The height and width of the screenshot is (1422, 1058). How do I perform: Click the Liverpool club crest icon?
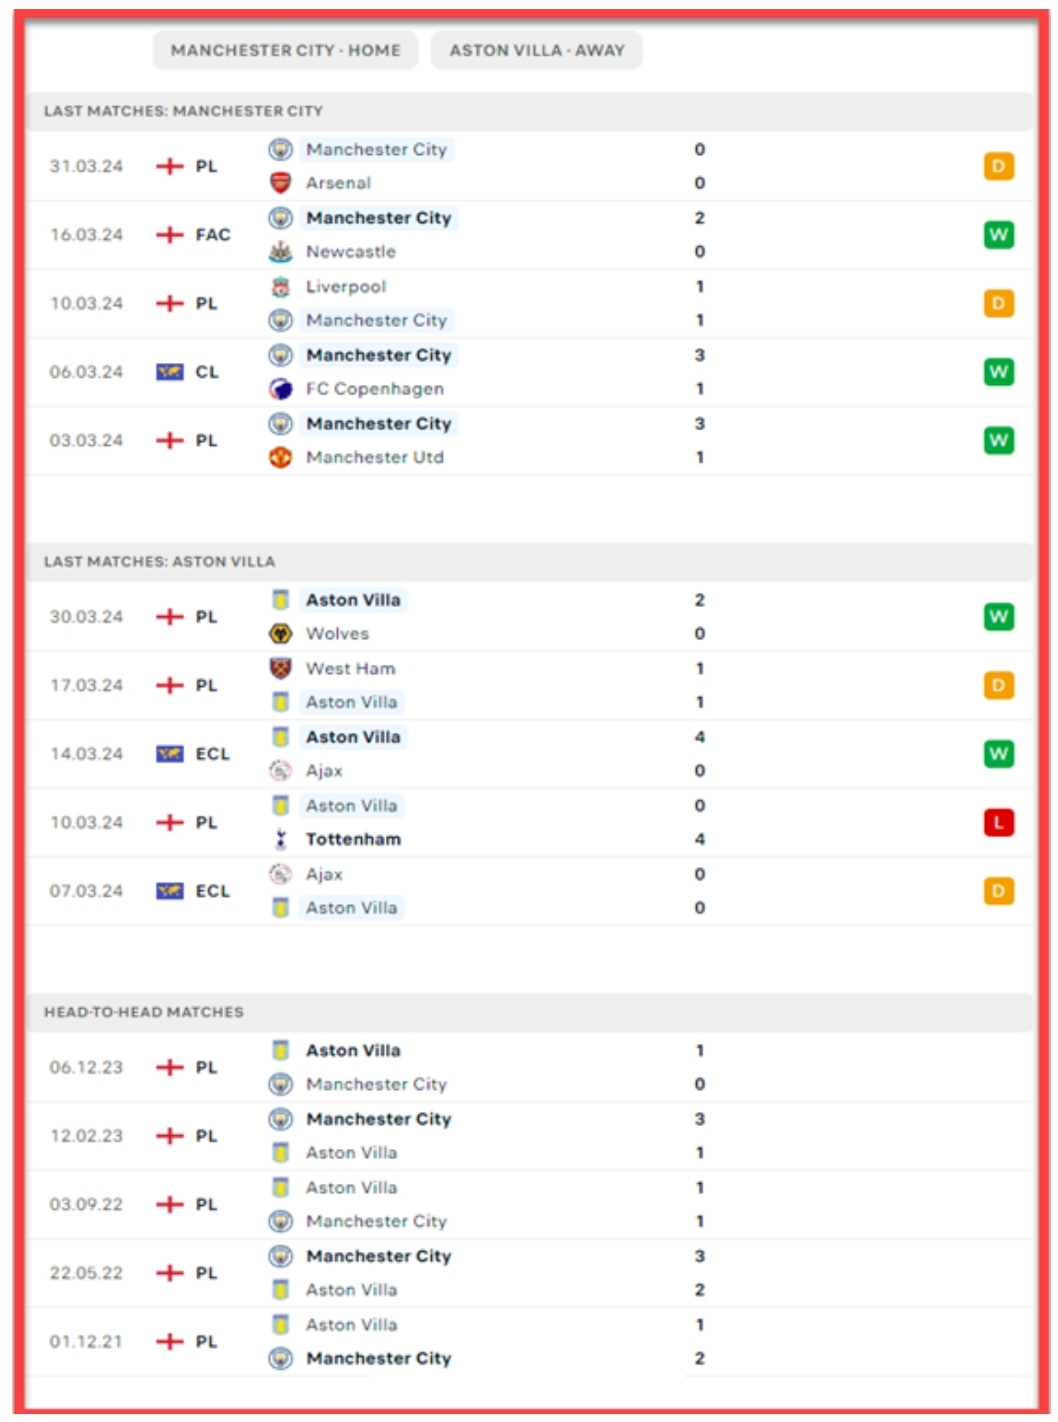coord(281,287)
